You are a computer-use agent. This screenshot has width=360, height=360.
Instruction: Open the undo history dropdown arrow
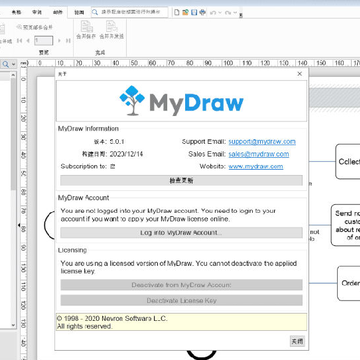coord(220,13)
